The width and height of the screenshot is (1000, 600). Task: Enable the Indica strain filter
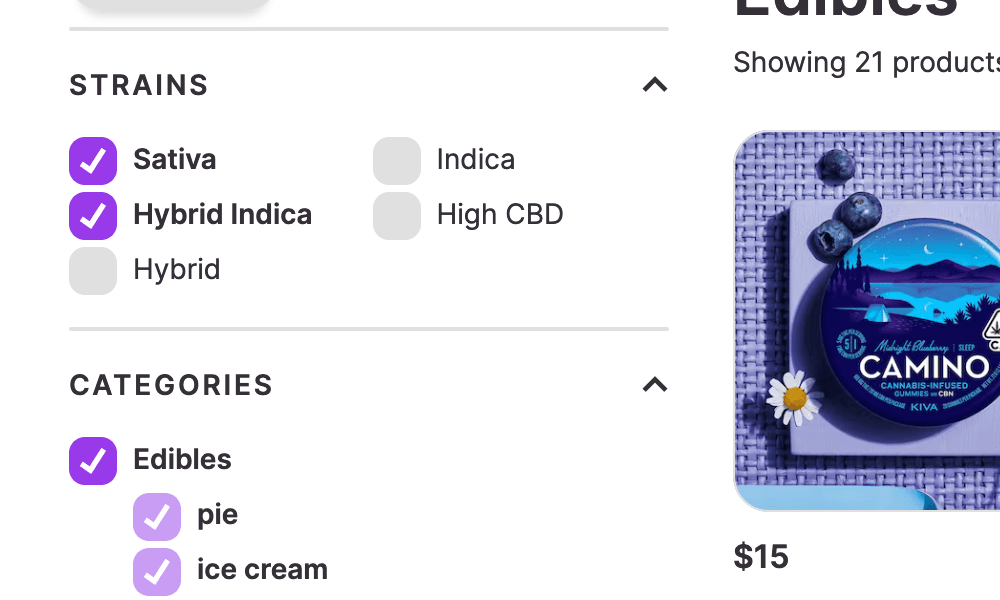coord(396,160)
